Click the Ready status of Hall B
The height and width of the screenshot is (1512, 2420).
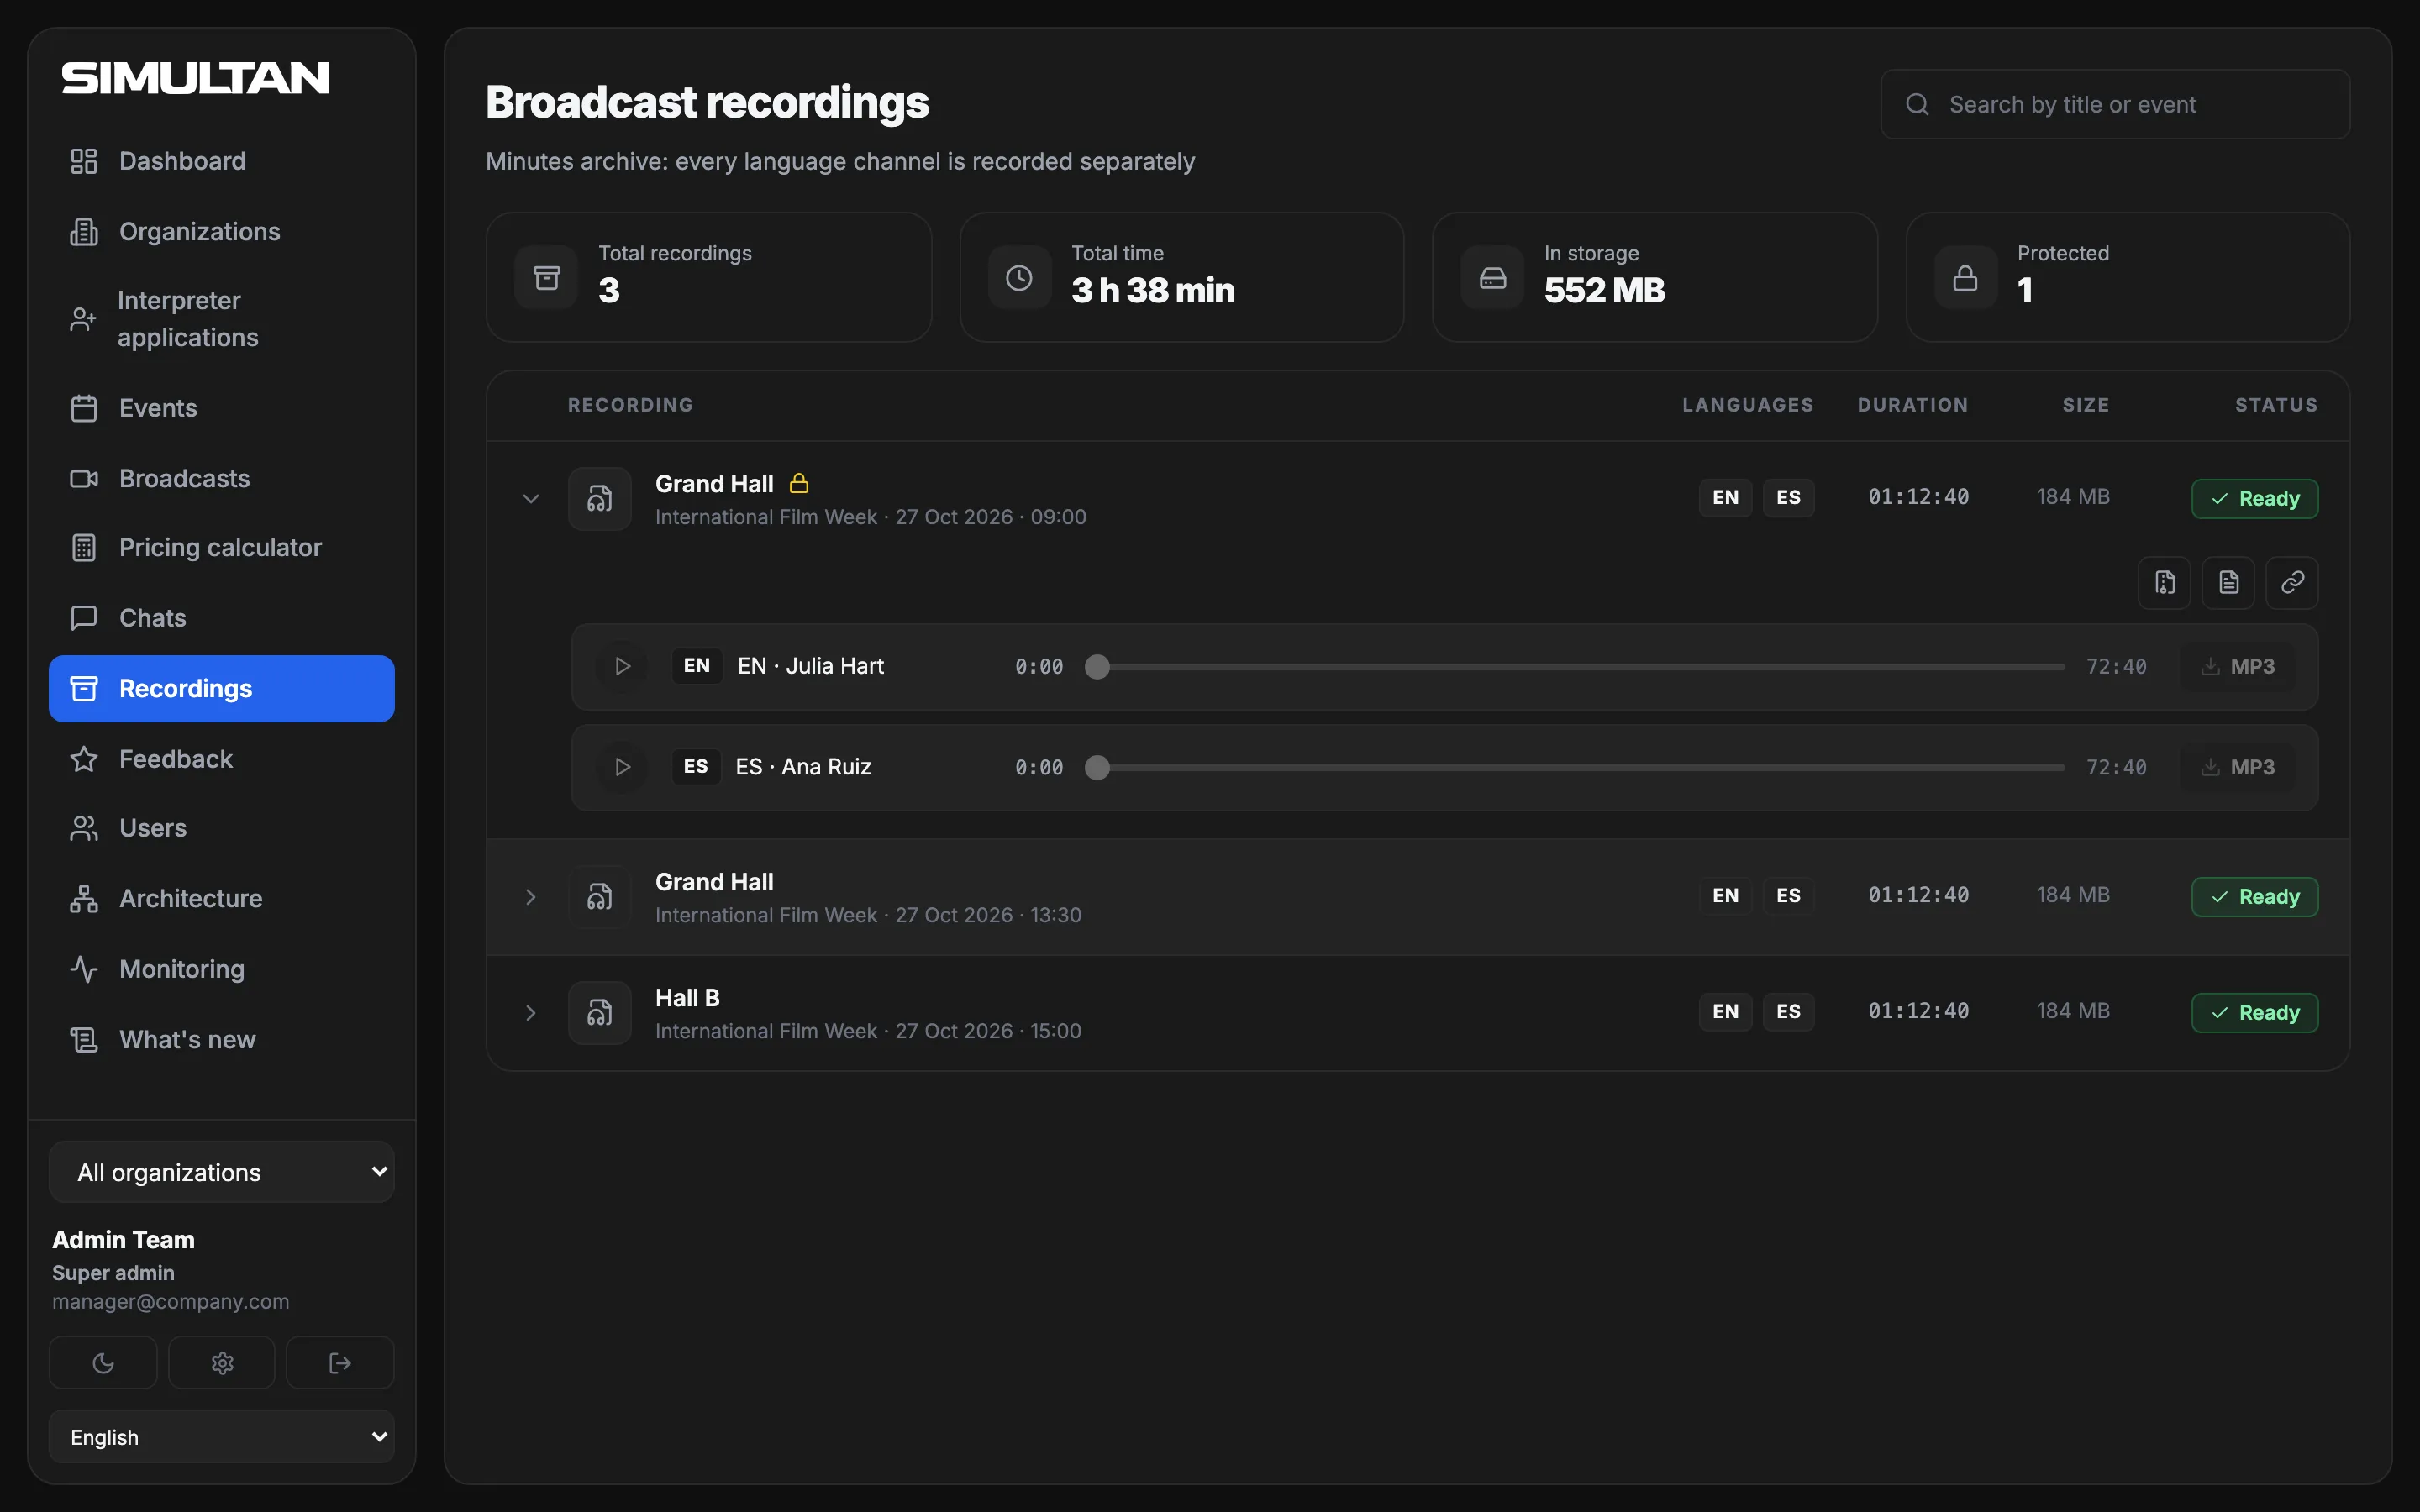2255,1013
